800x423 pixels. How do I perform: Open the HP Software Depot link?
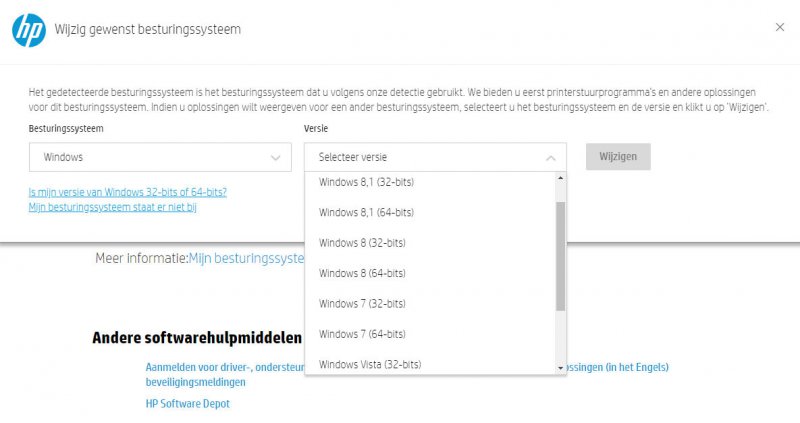[188, 404]
